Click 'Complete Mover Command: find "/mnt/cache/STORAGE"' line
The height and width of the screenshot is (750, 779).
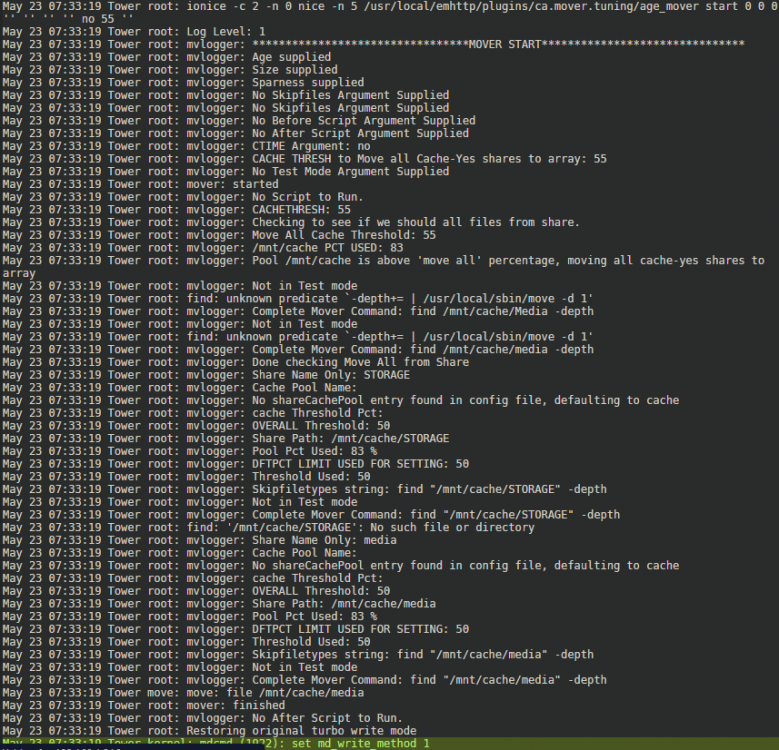point(311,515)
